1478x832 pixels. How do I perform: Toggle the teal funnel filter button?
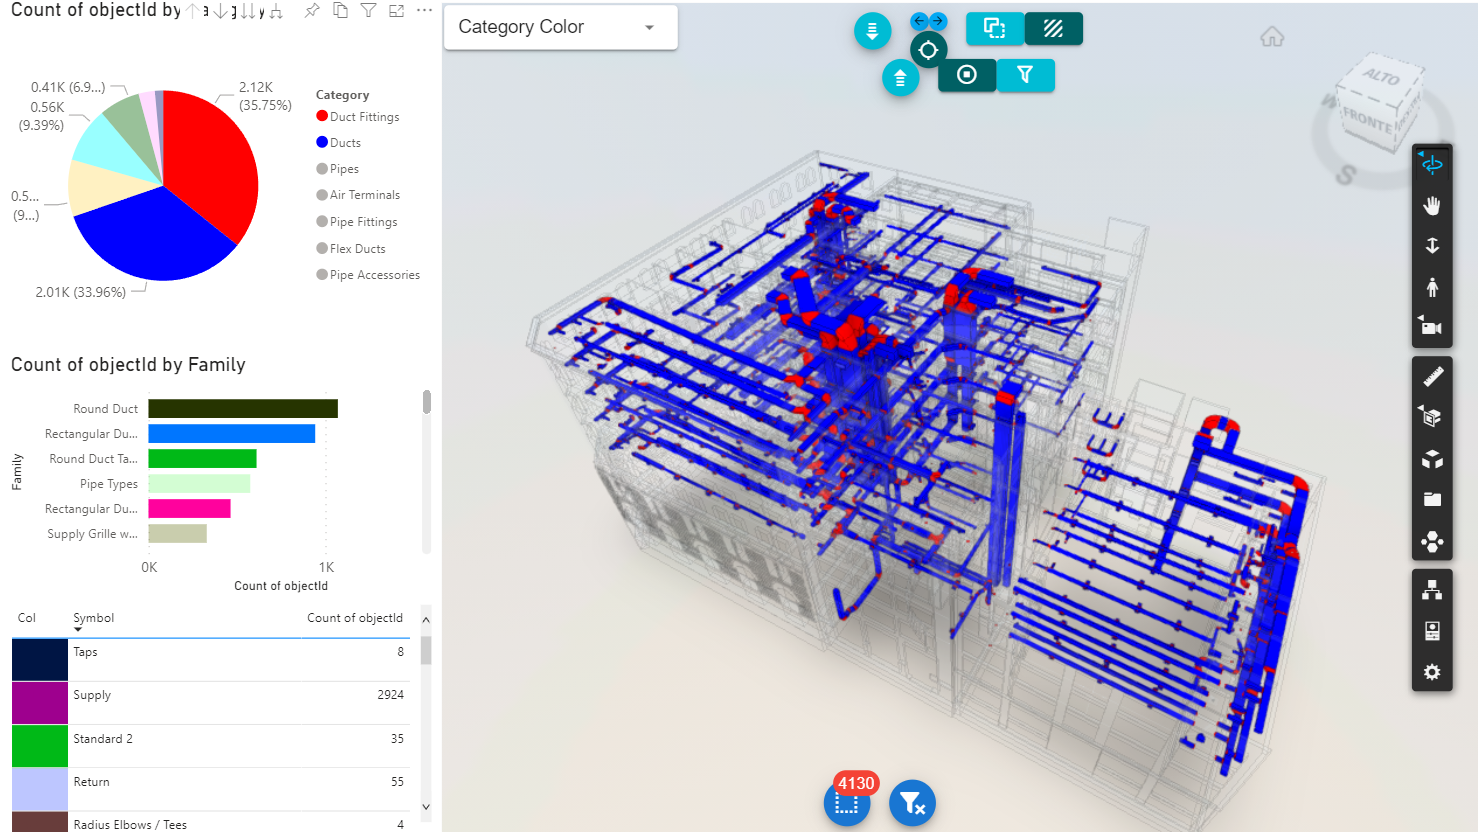[1025, 75]
